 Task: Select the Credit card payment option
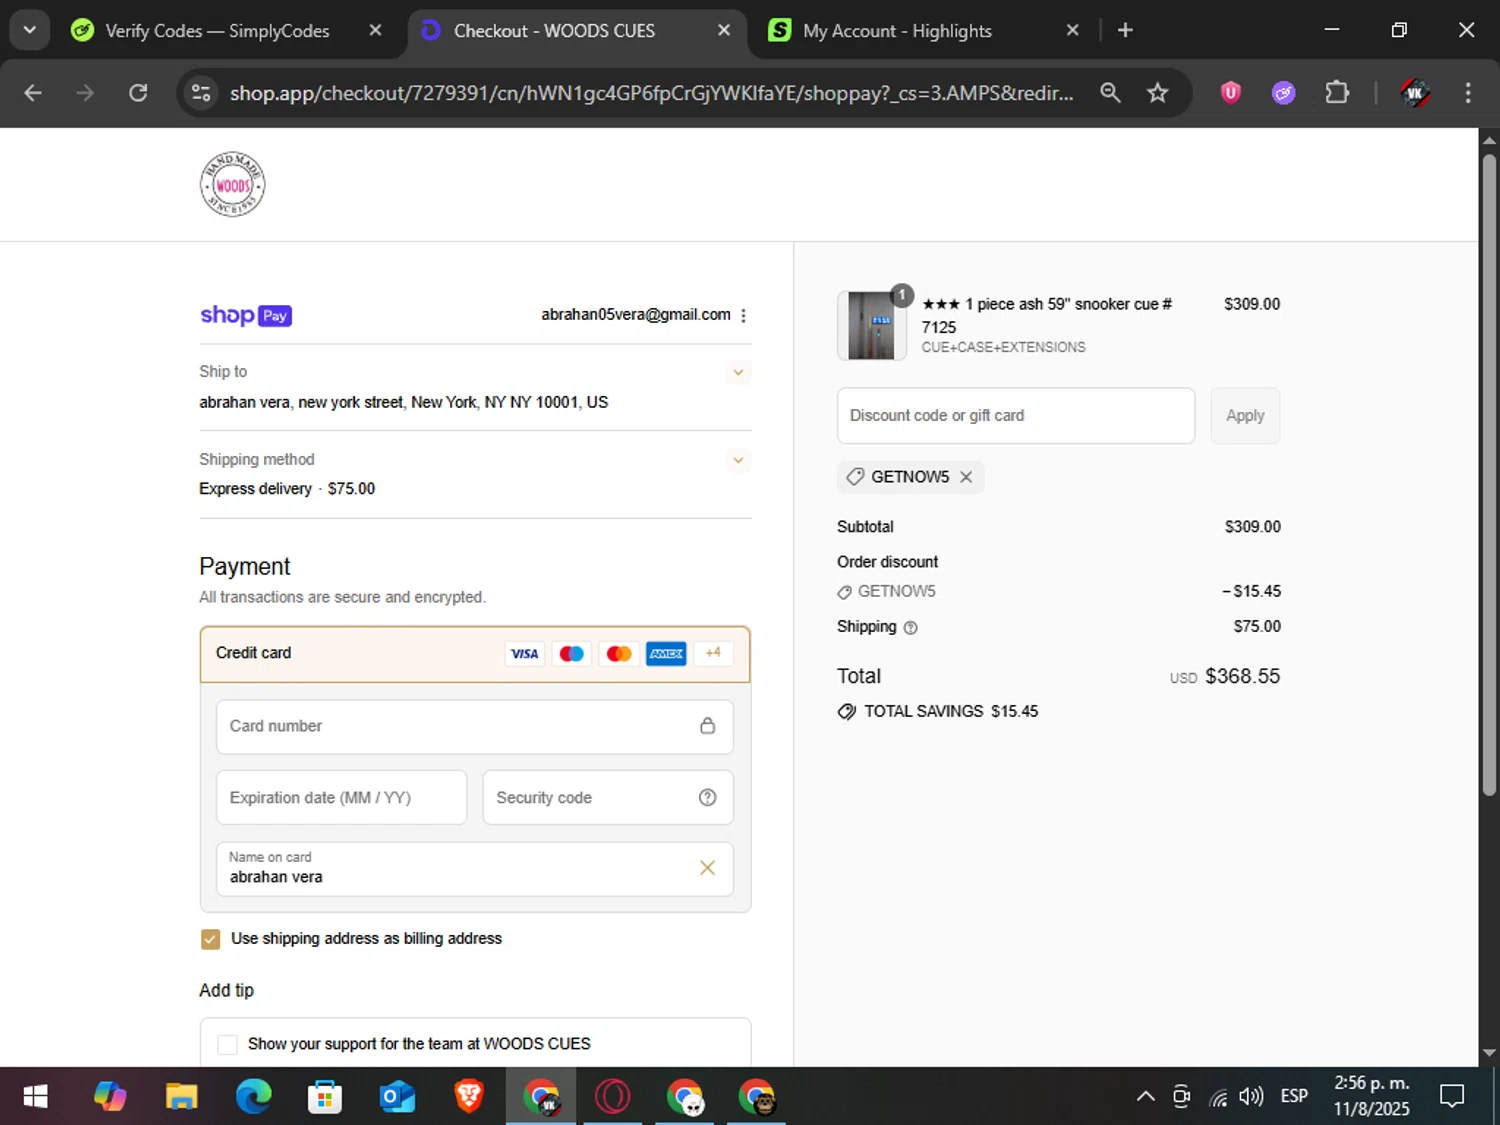pyautogui.click(x=475, y=654)
